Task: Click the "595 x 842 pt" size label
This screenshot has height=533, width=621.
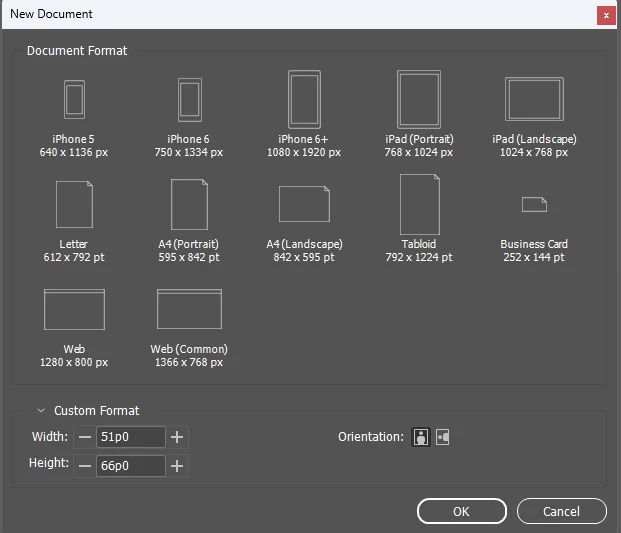Action: coord(189,257)
